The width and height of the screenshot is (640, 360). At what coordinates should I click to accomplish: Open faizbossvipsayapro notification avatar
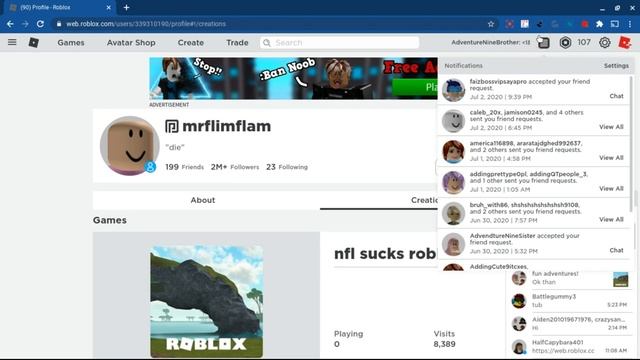453,90
